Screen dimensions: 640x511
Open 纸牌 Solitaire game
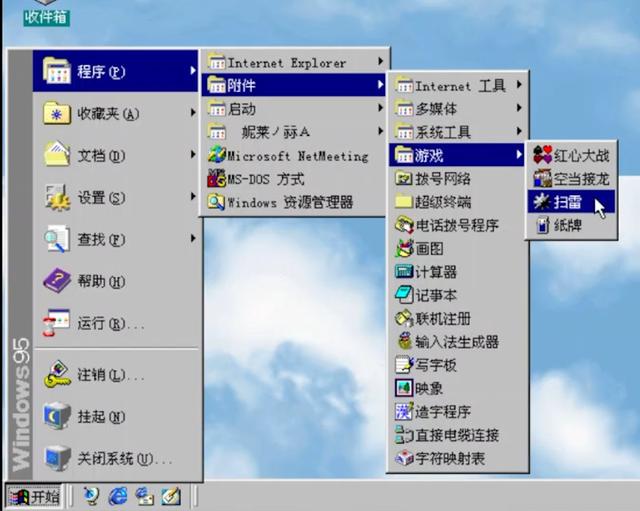[571, 225]
